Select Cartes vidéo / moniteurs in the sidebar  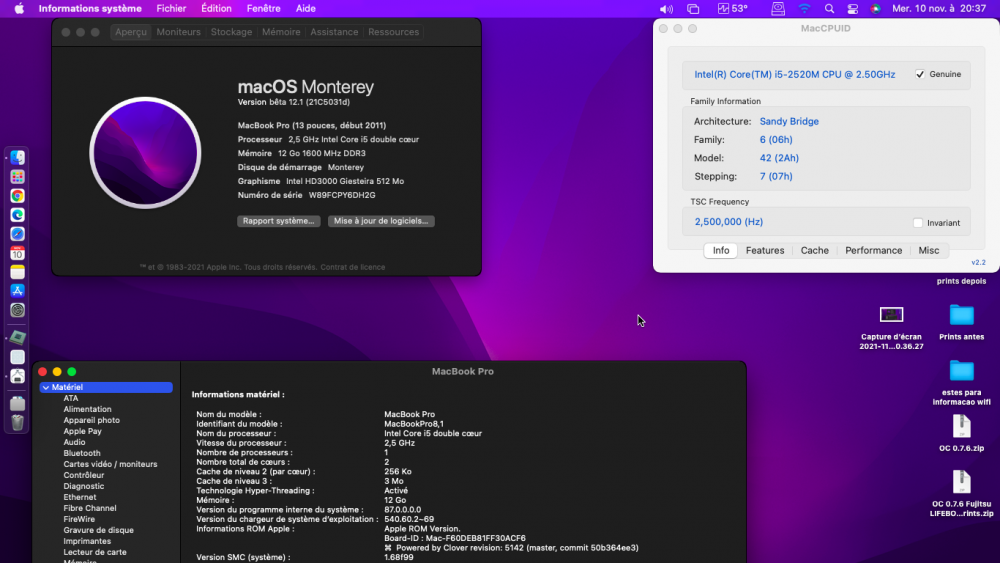tap(110, 464)
